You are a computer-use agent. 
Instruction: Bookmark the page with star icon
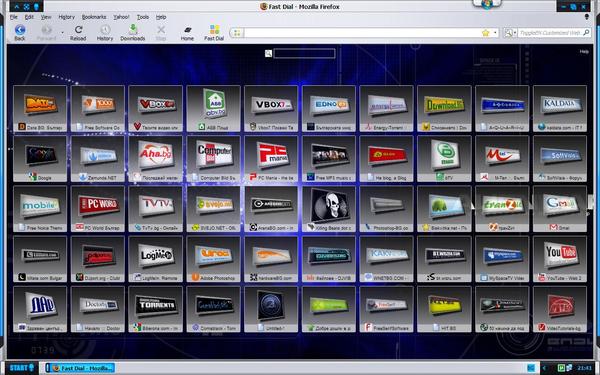point(486,33)
